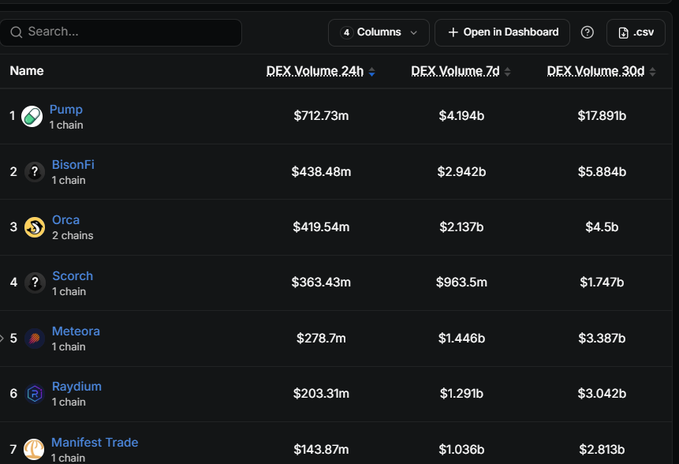Focus the Search input field
This screenshot has width=679, height=464.
(121, 32)
